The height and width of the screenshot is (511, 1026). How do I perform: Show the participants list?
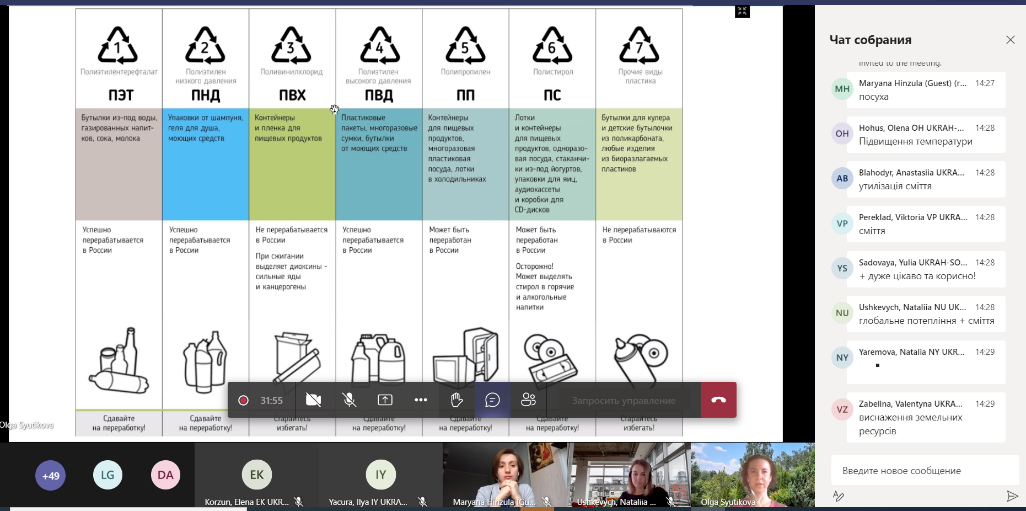528,400
